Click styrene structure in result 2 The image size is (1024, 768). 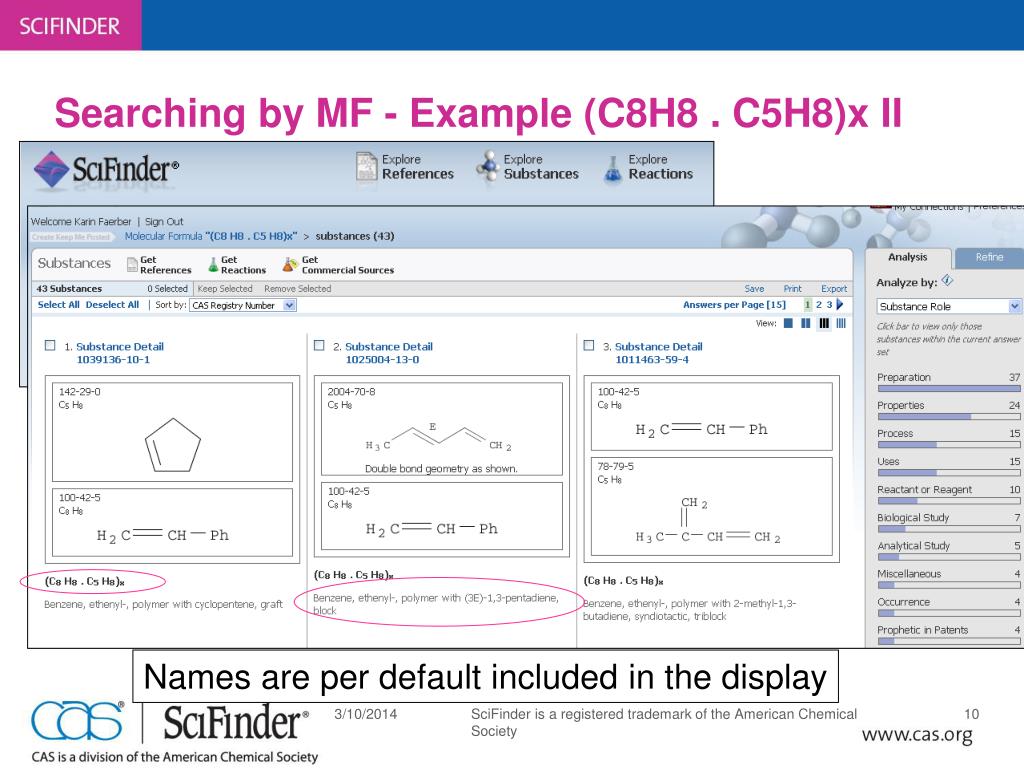point(441,516)
